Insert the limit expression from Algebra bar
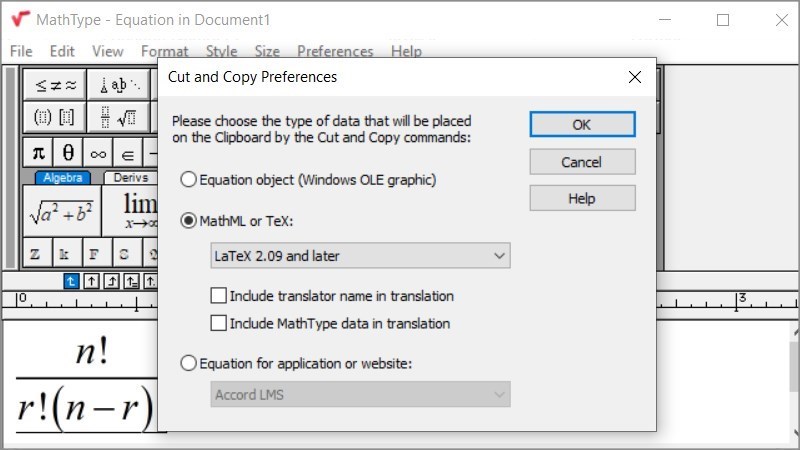The height and width of the screenshot is (450, 800). coord(130,211)
